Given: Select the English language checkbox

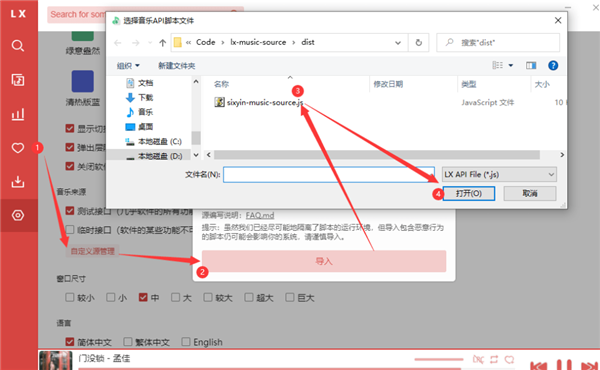Looking at the screenshot, I should (x=186, y=341).
